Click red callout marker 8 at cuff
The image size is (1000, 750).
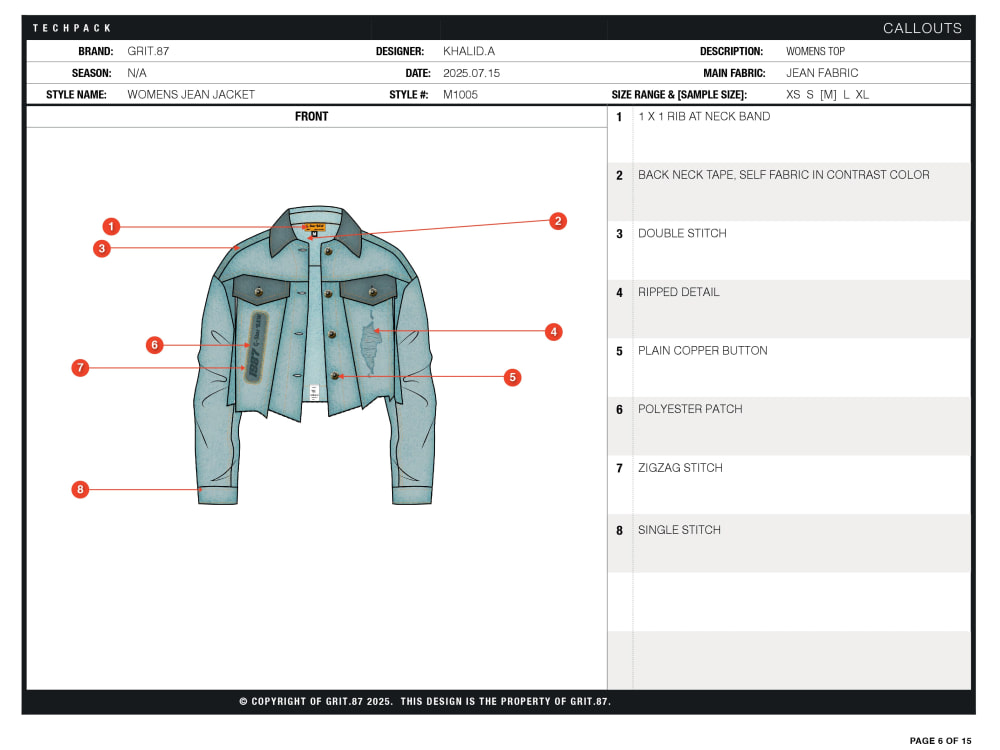coord(80,489)
